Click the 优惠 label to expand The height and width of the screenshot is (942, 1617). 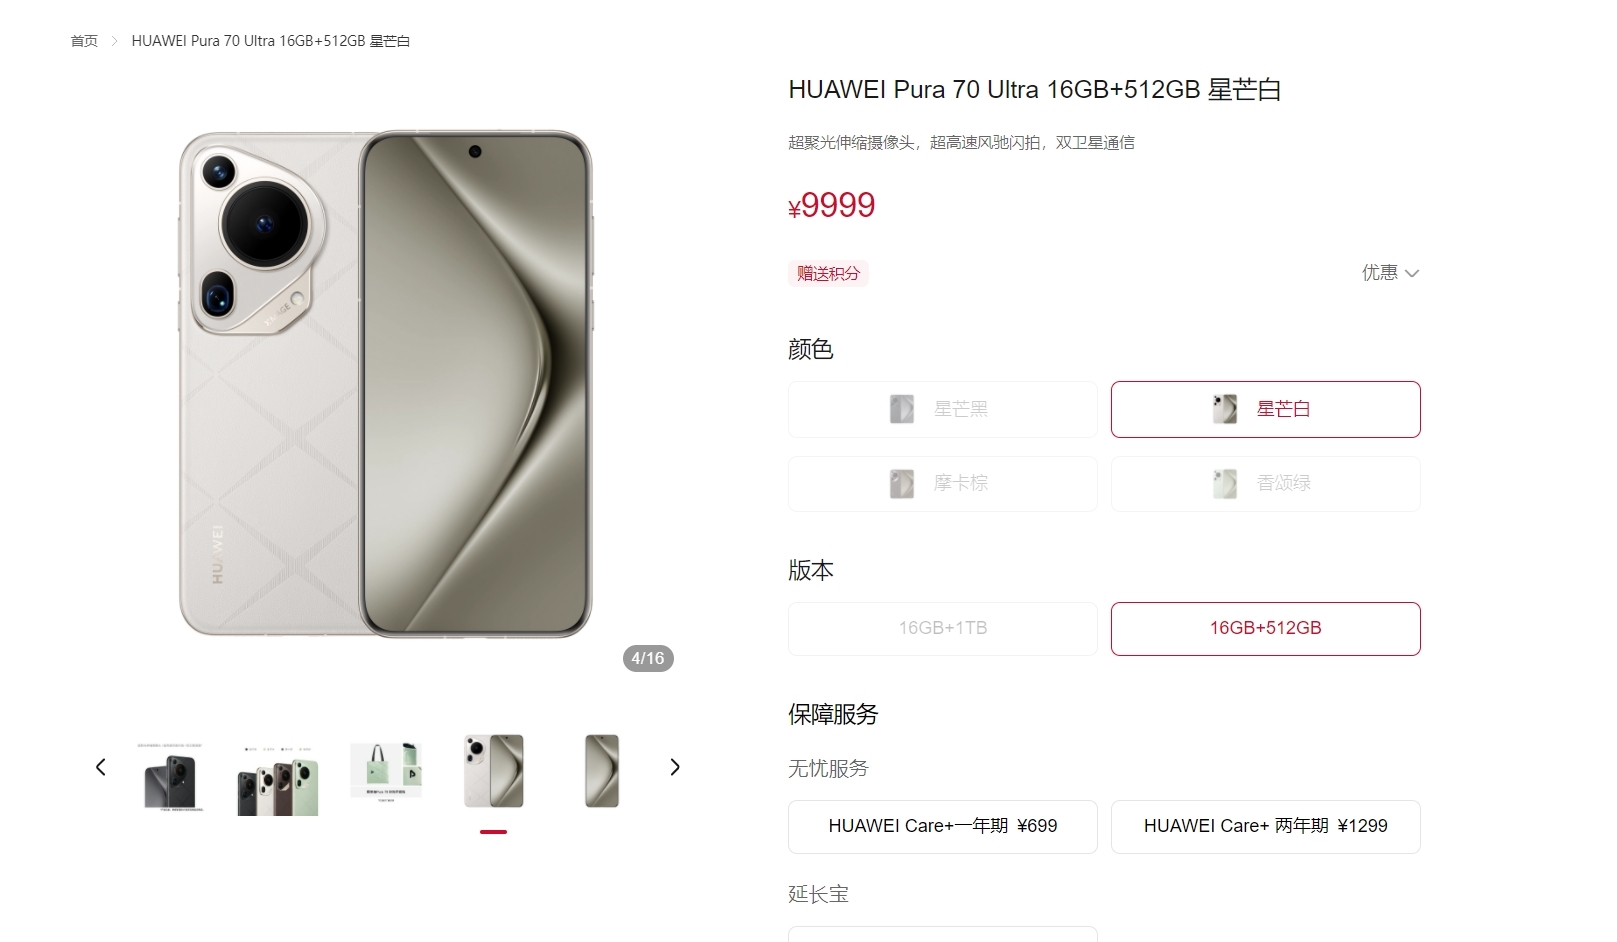coord(1380,272)
